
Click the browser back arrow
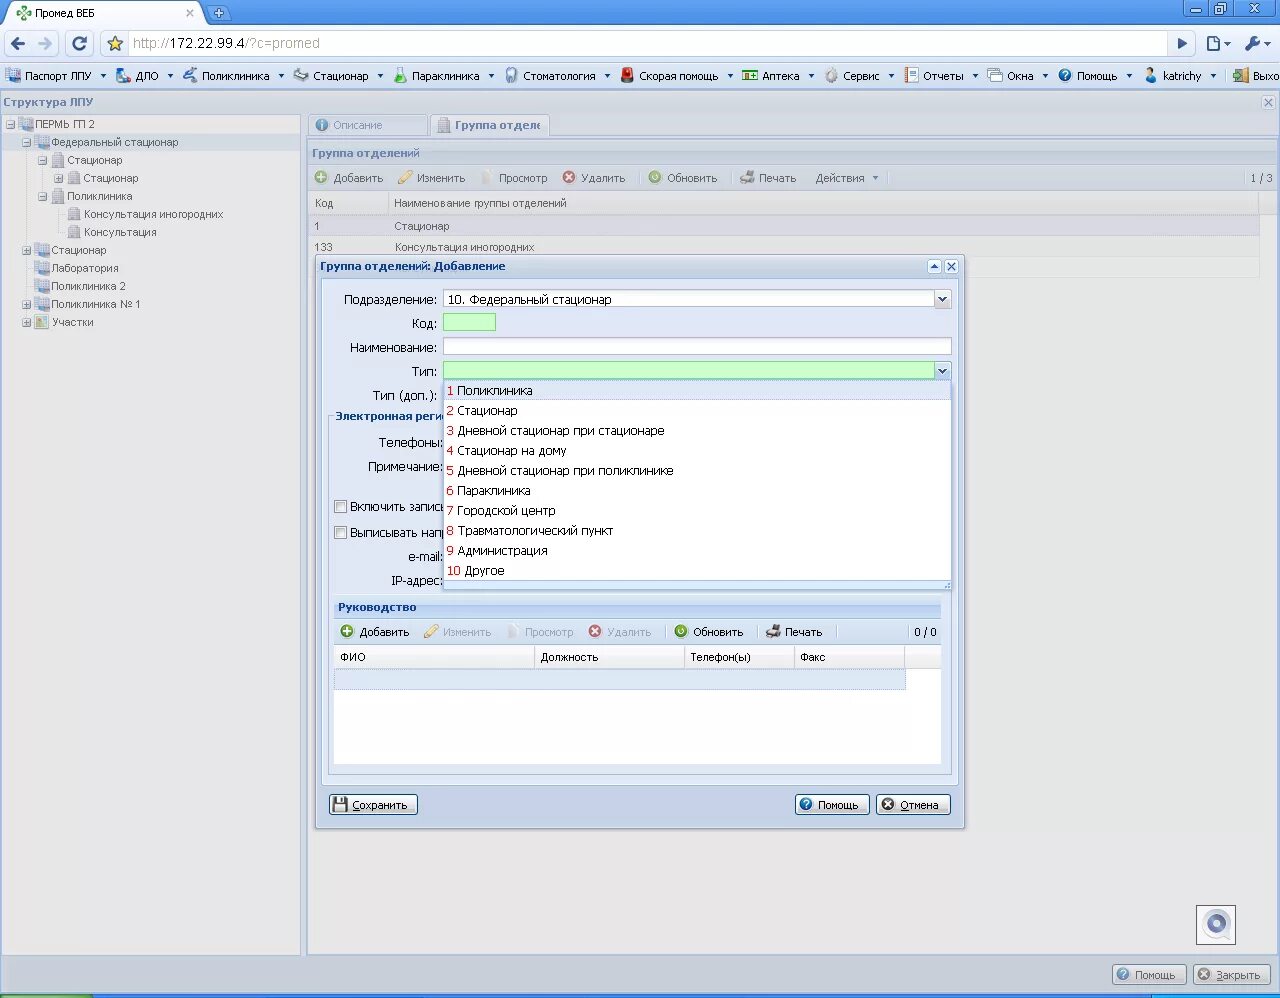click(18, 44)
